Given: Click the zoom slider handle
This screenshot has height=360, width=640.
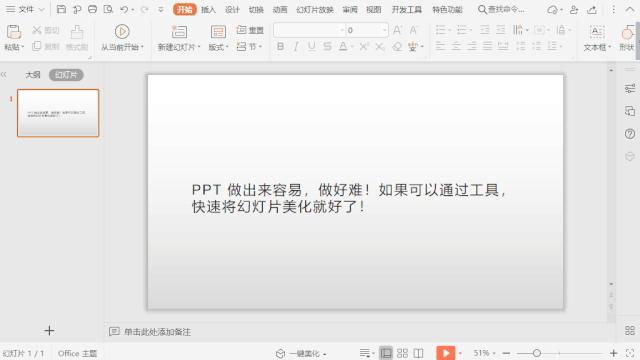Looking at the screenshot, I should pyautogui.click(x=537, y=353).
